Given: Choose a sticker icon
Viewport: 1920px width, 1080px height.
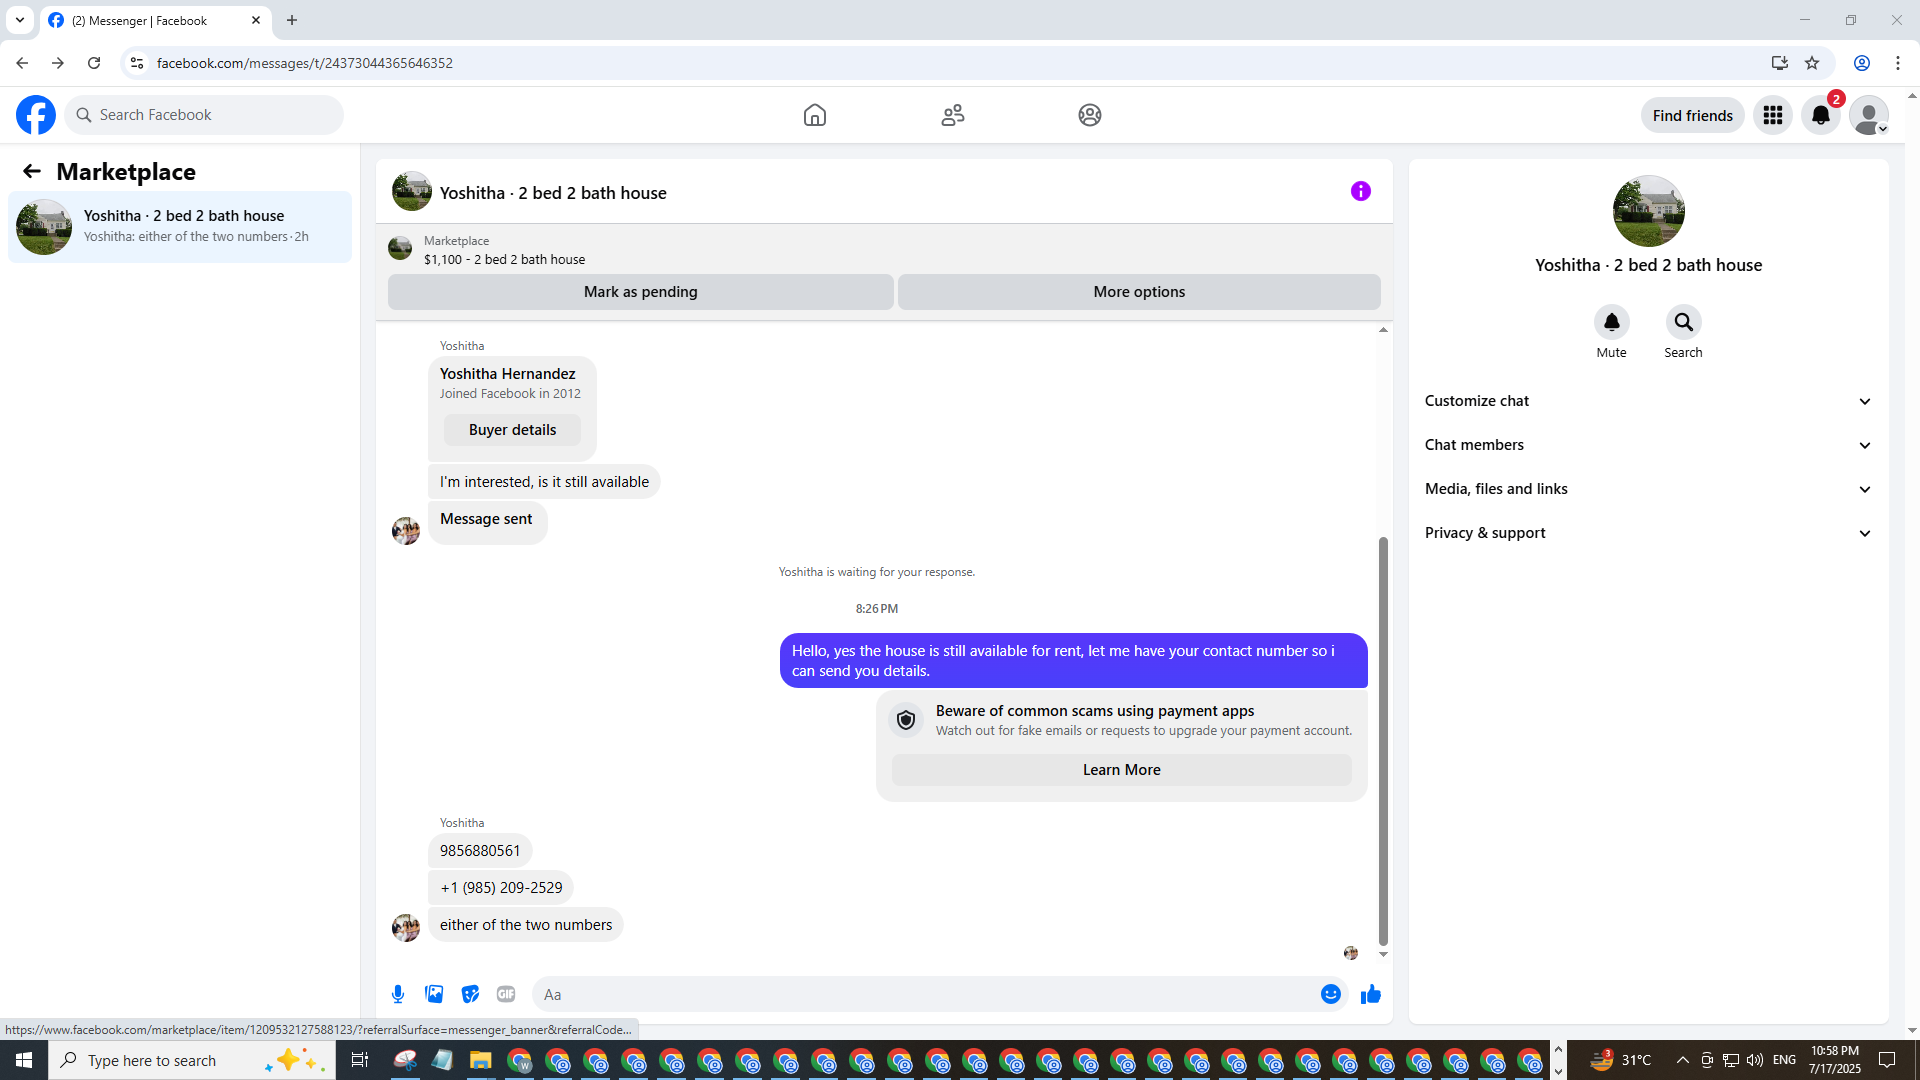Looking at the screenshot, I should coord(470,994).
